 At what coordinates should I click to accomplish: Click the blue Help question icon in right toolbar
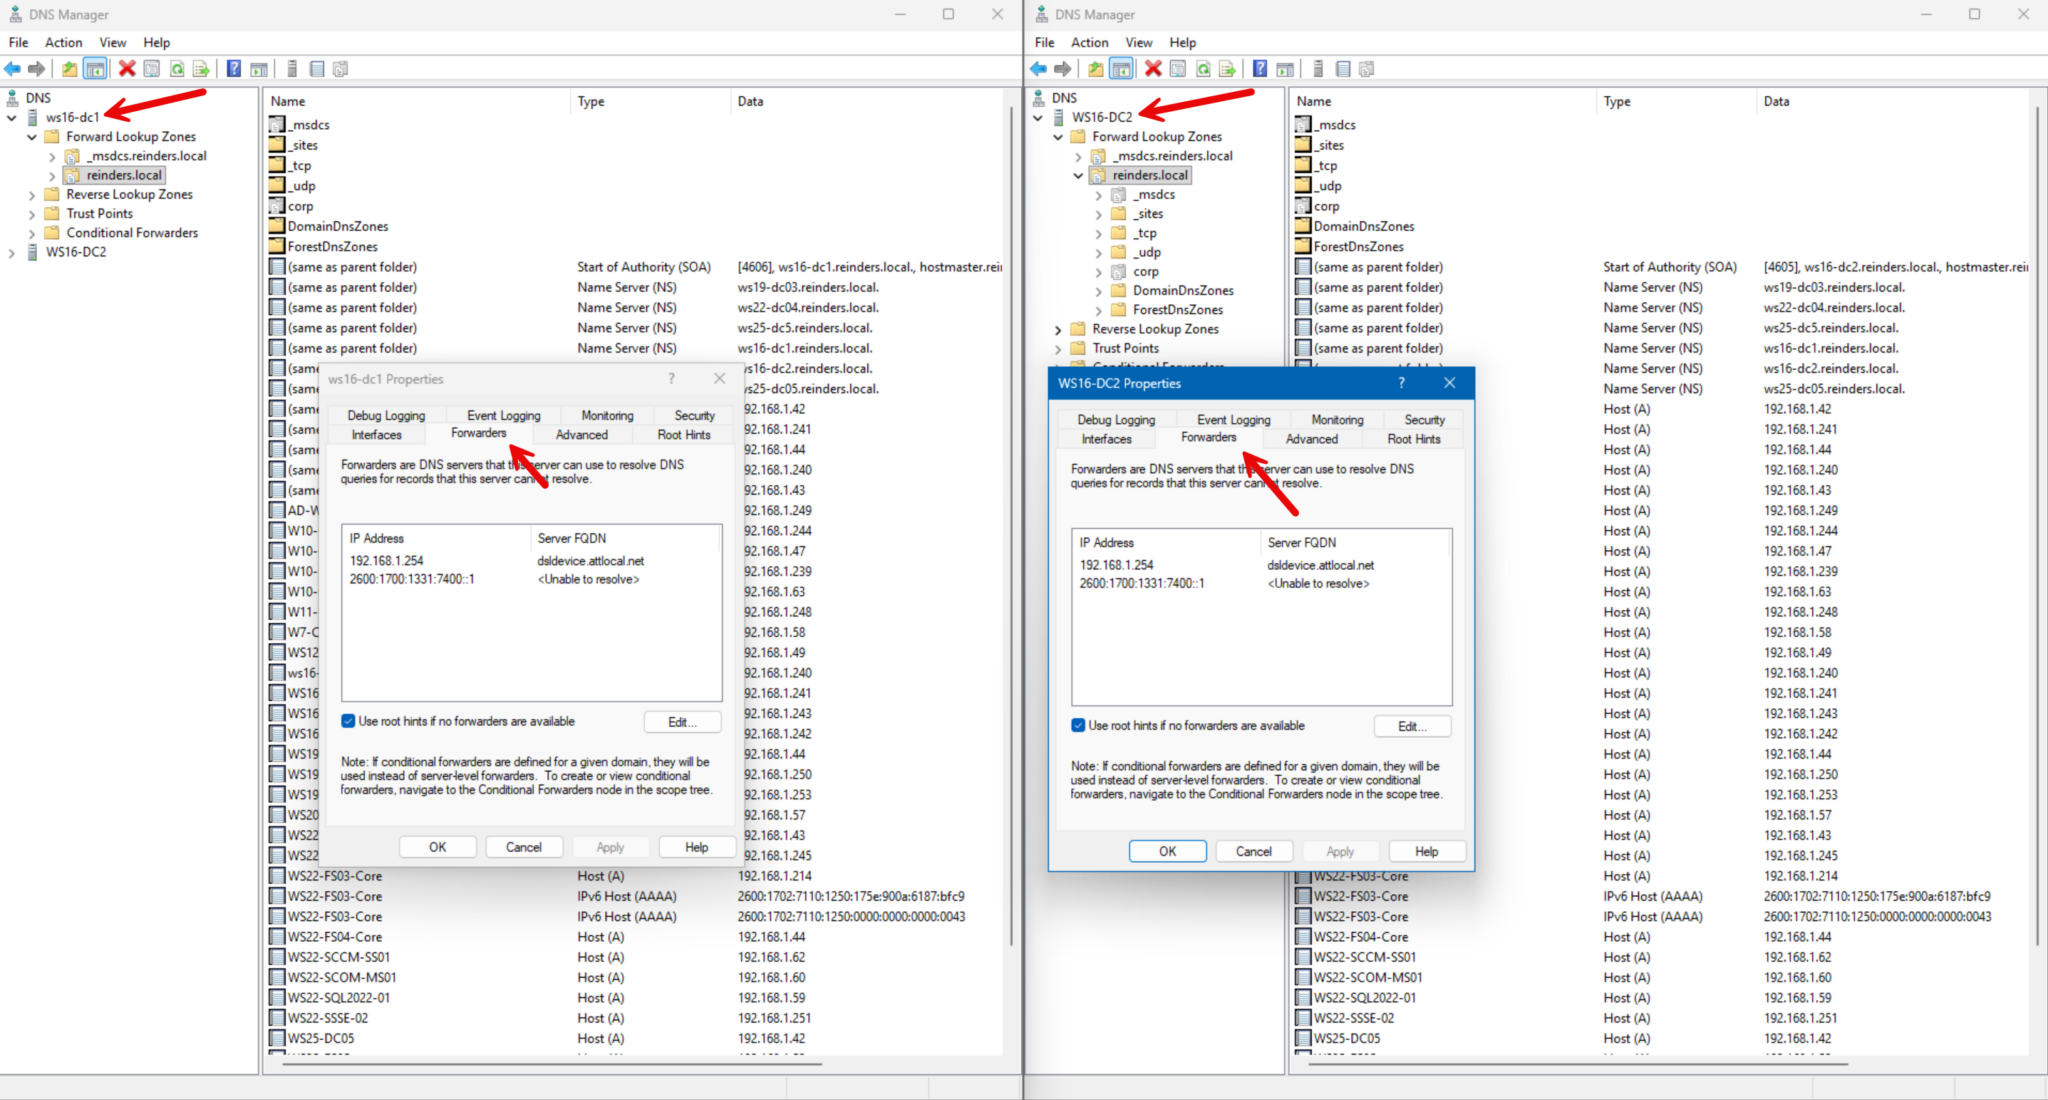coord(1259,69)
